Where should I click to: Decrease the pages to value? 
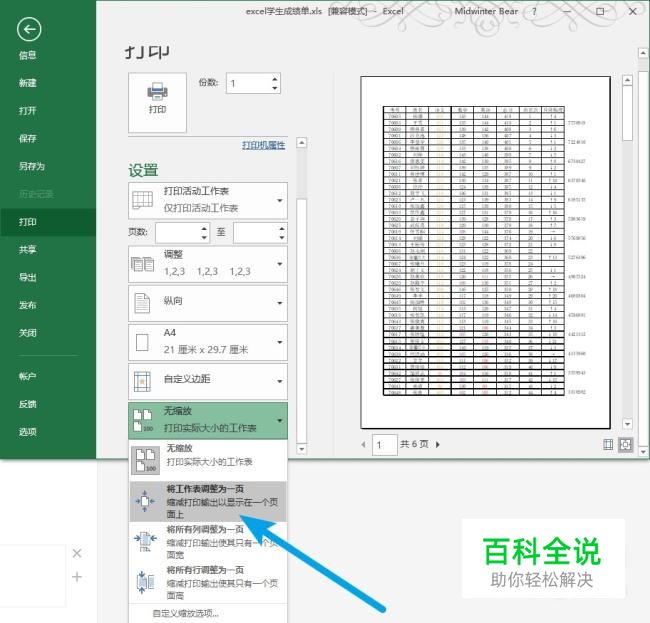(282, 238)
